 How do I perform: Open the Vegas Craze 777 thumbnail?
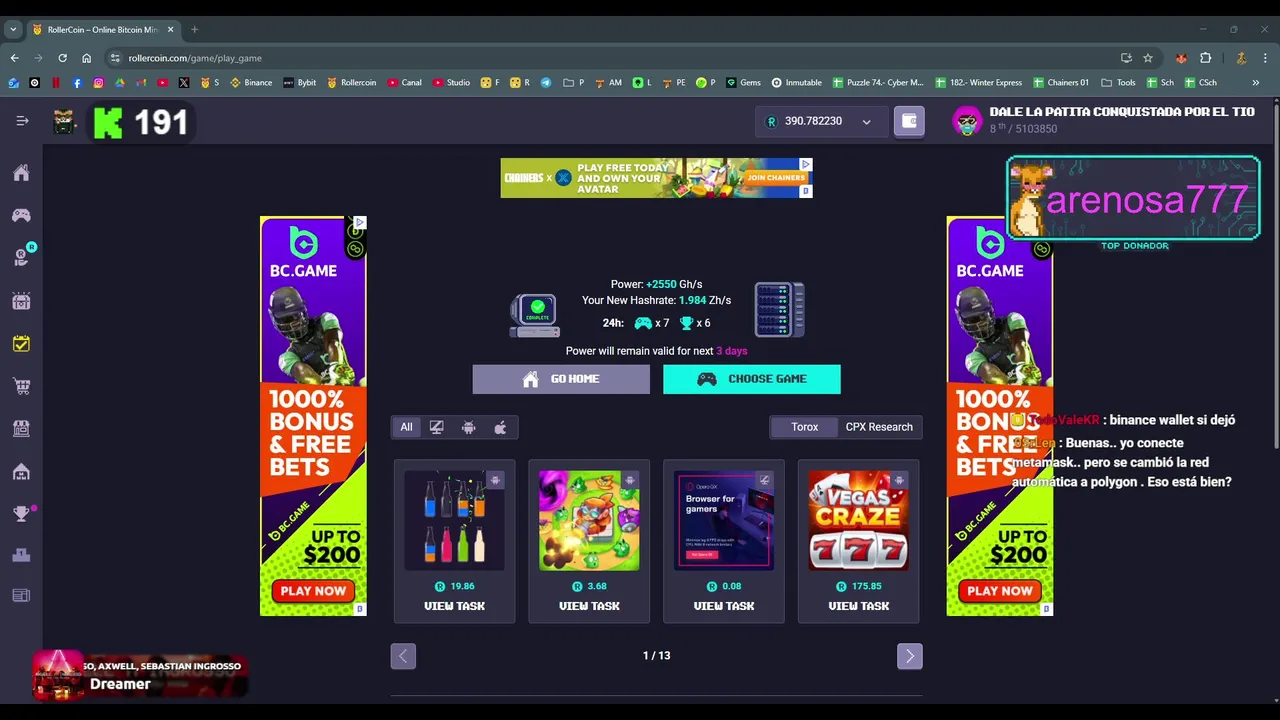[859, 521]
